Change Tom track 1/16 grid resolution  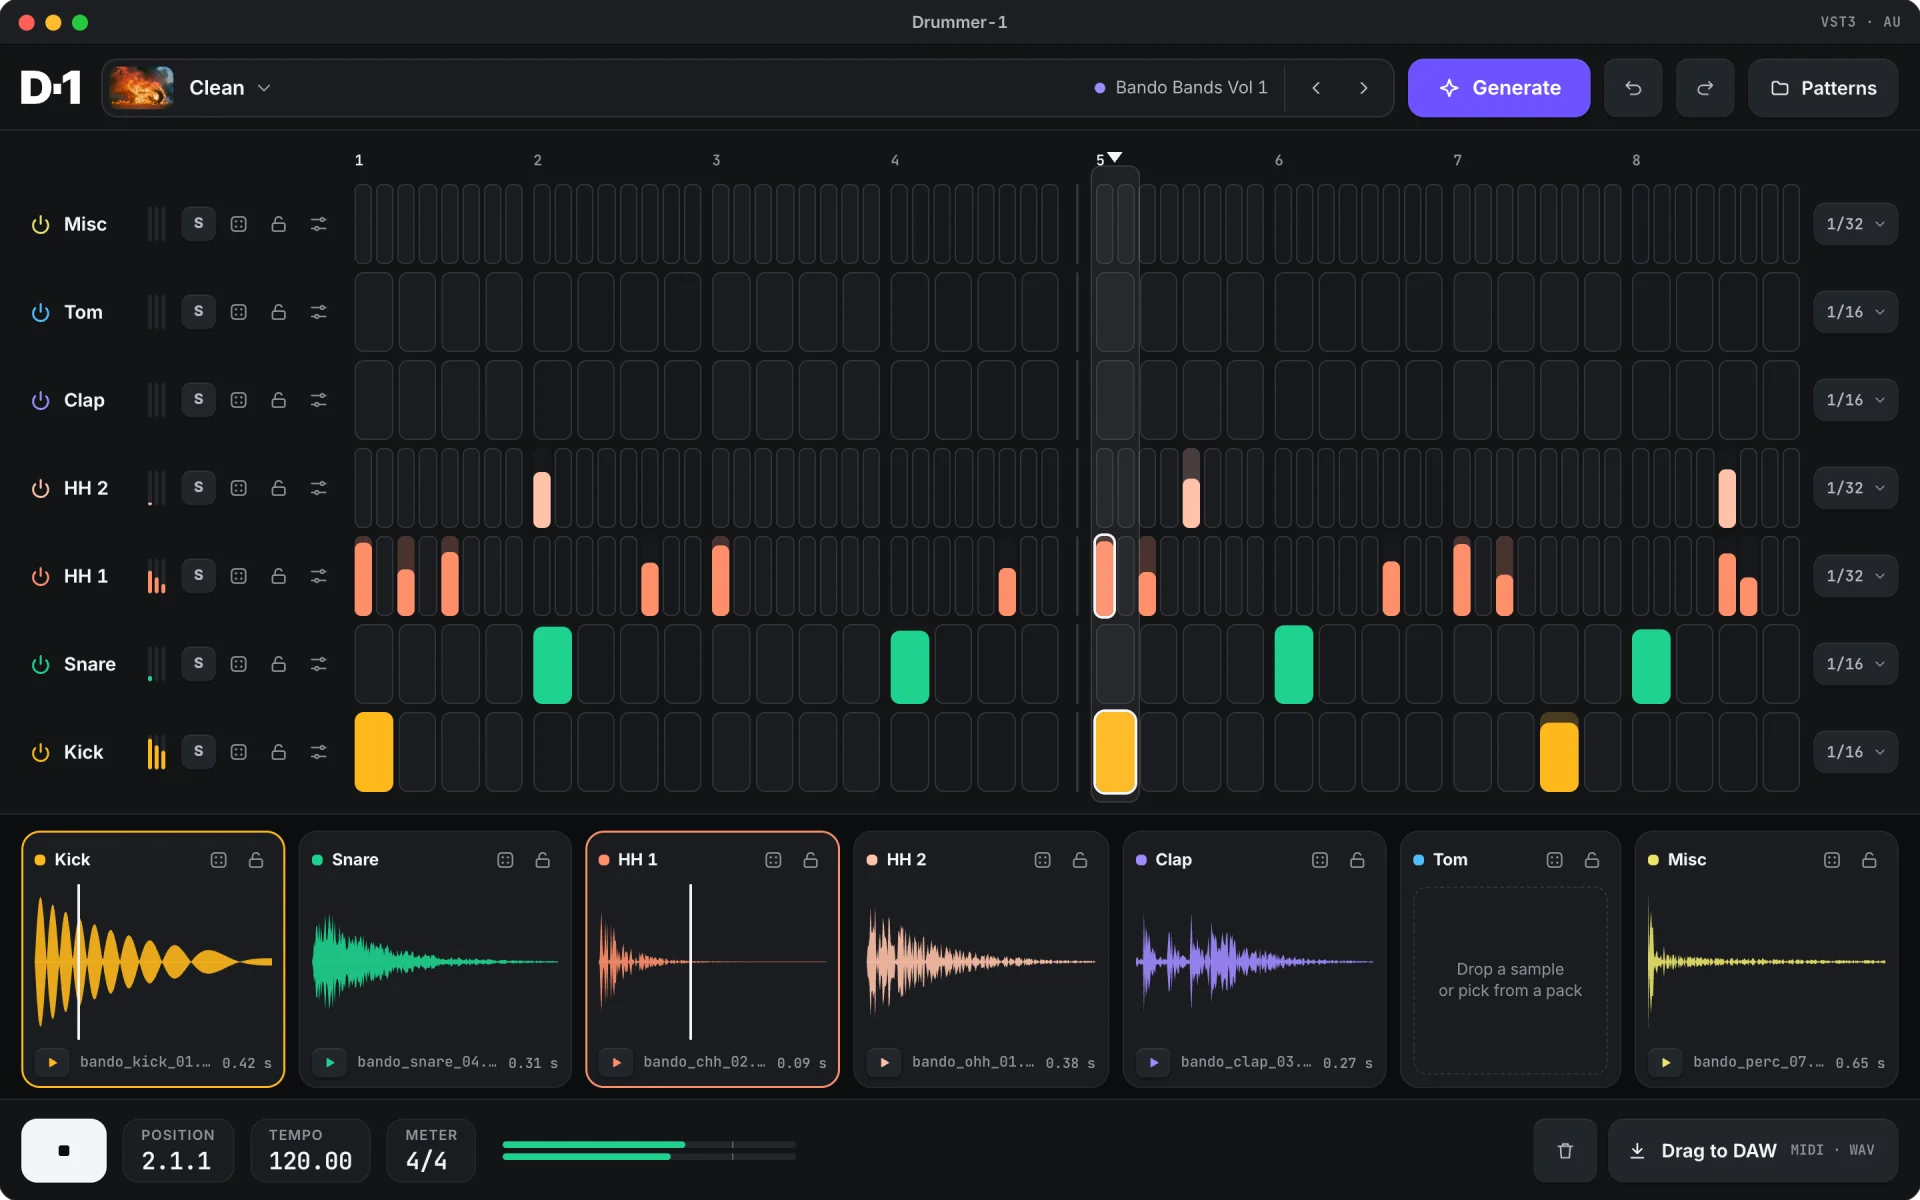[x=1855, y=312]
